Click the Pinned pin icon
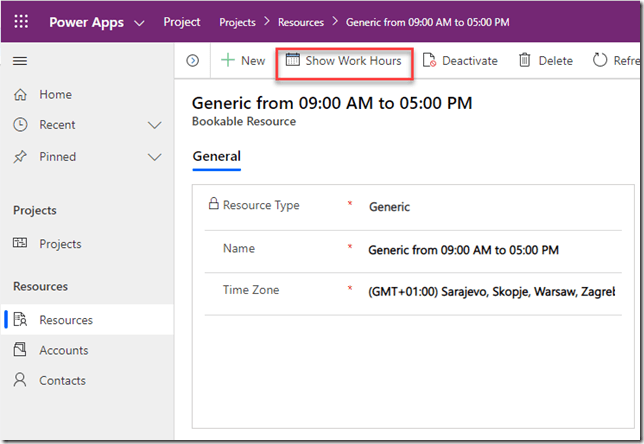 20,157
